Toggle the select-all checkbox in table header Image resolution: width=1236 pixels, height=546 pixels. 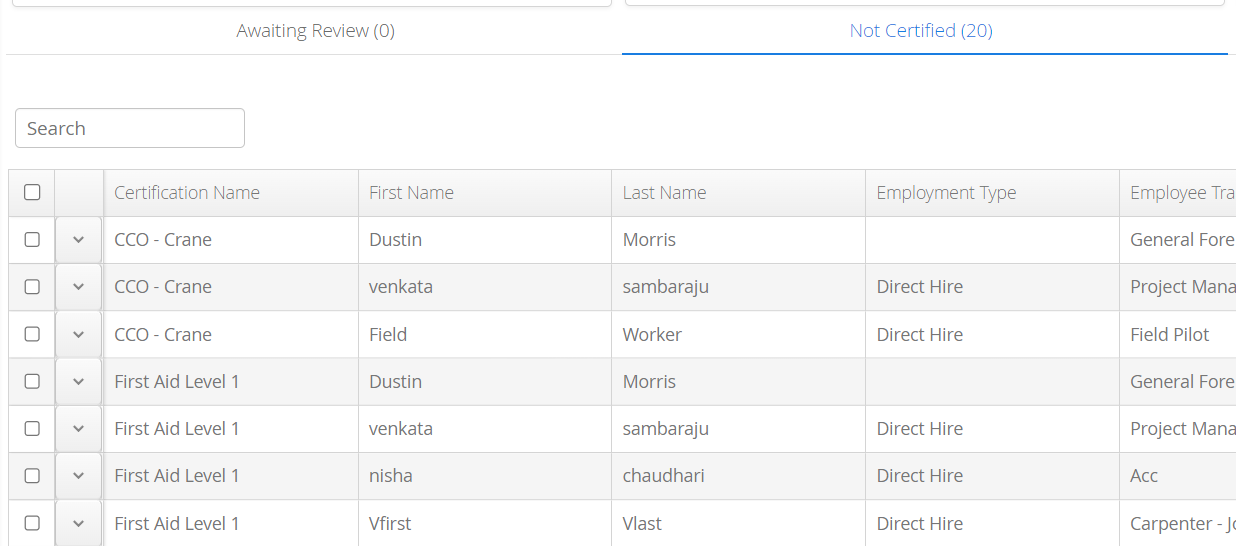(32, 192)
